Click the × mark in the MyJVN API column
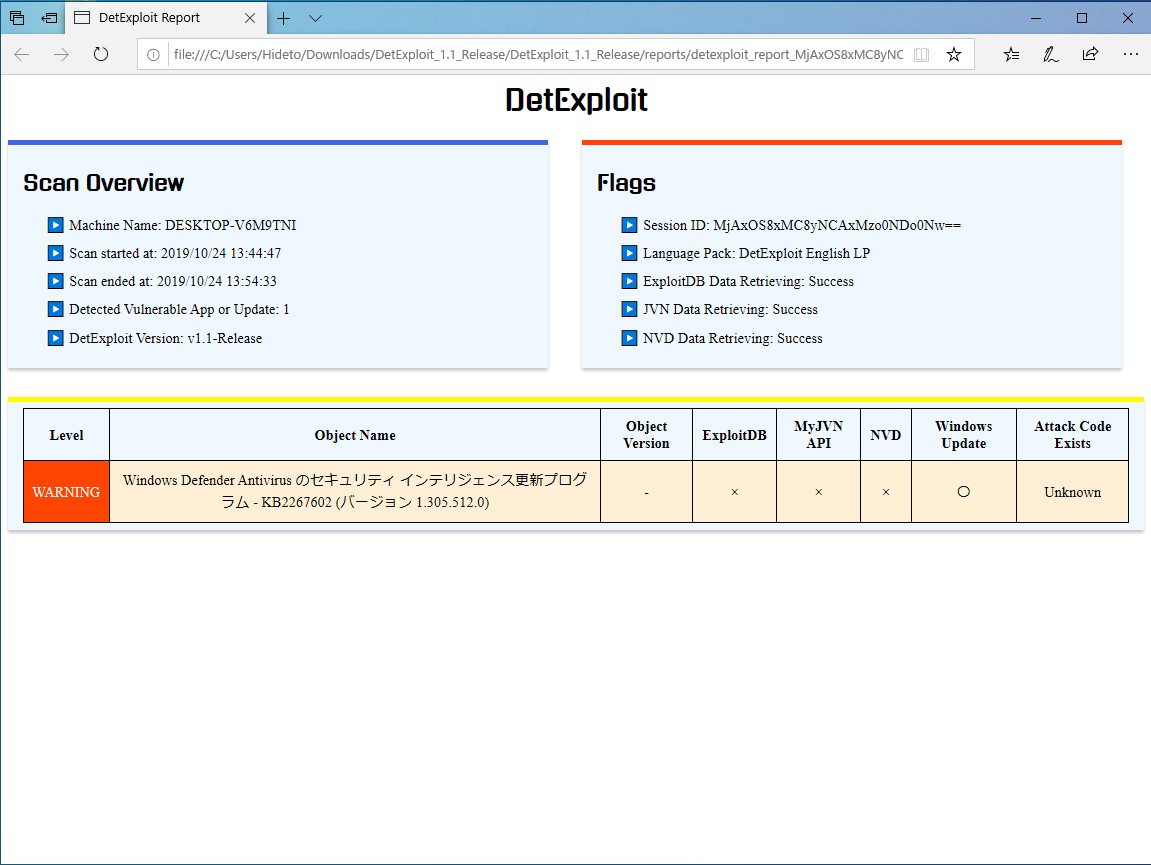 [818, 492]
